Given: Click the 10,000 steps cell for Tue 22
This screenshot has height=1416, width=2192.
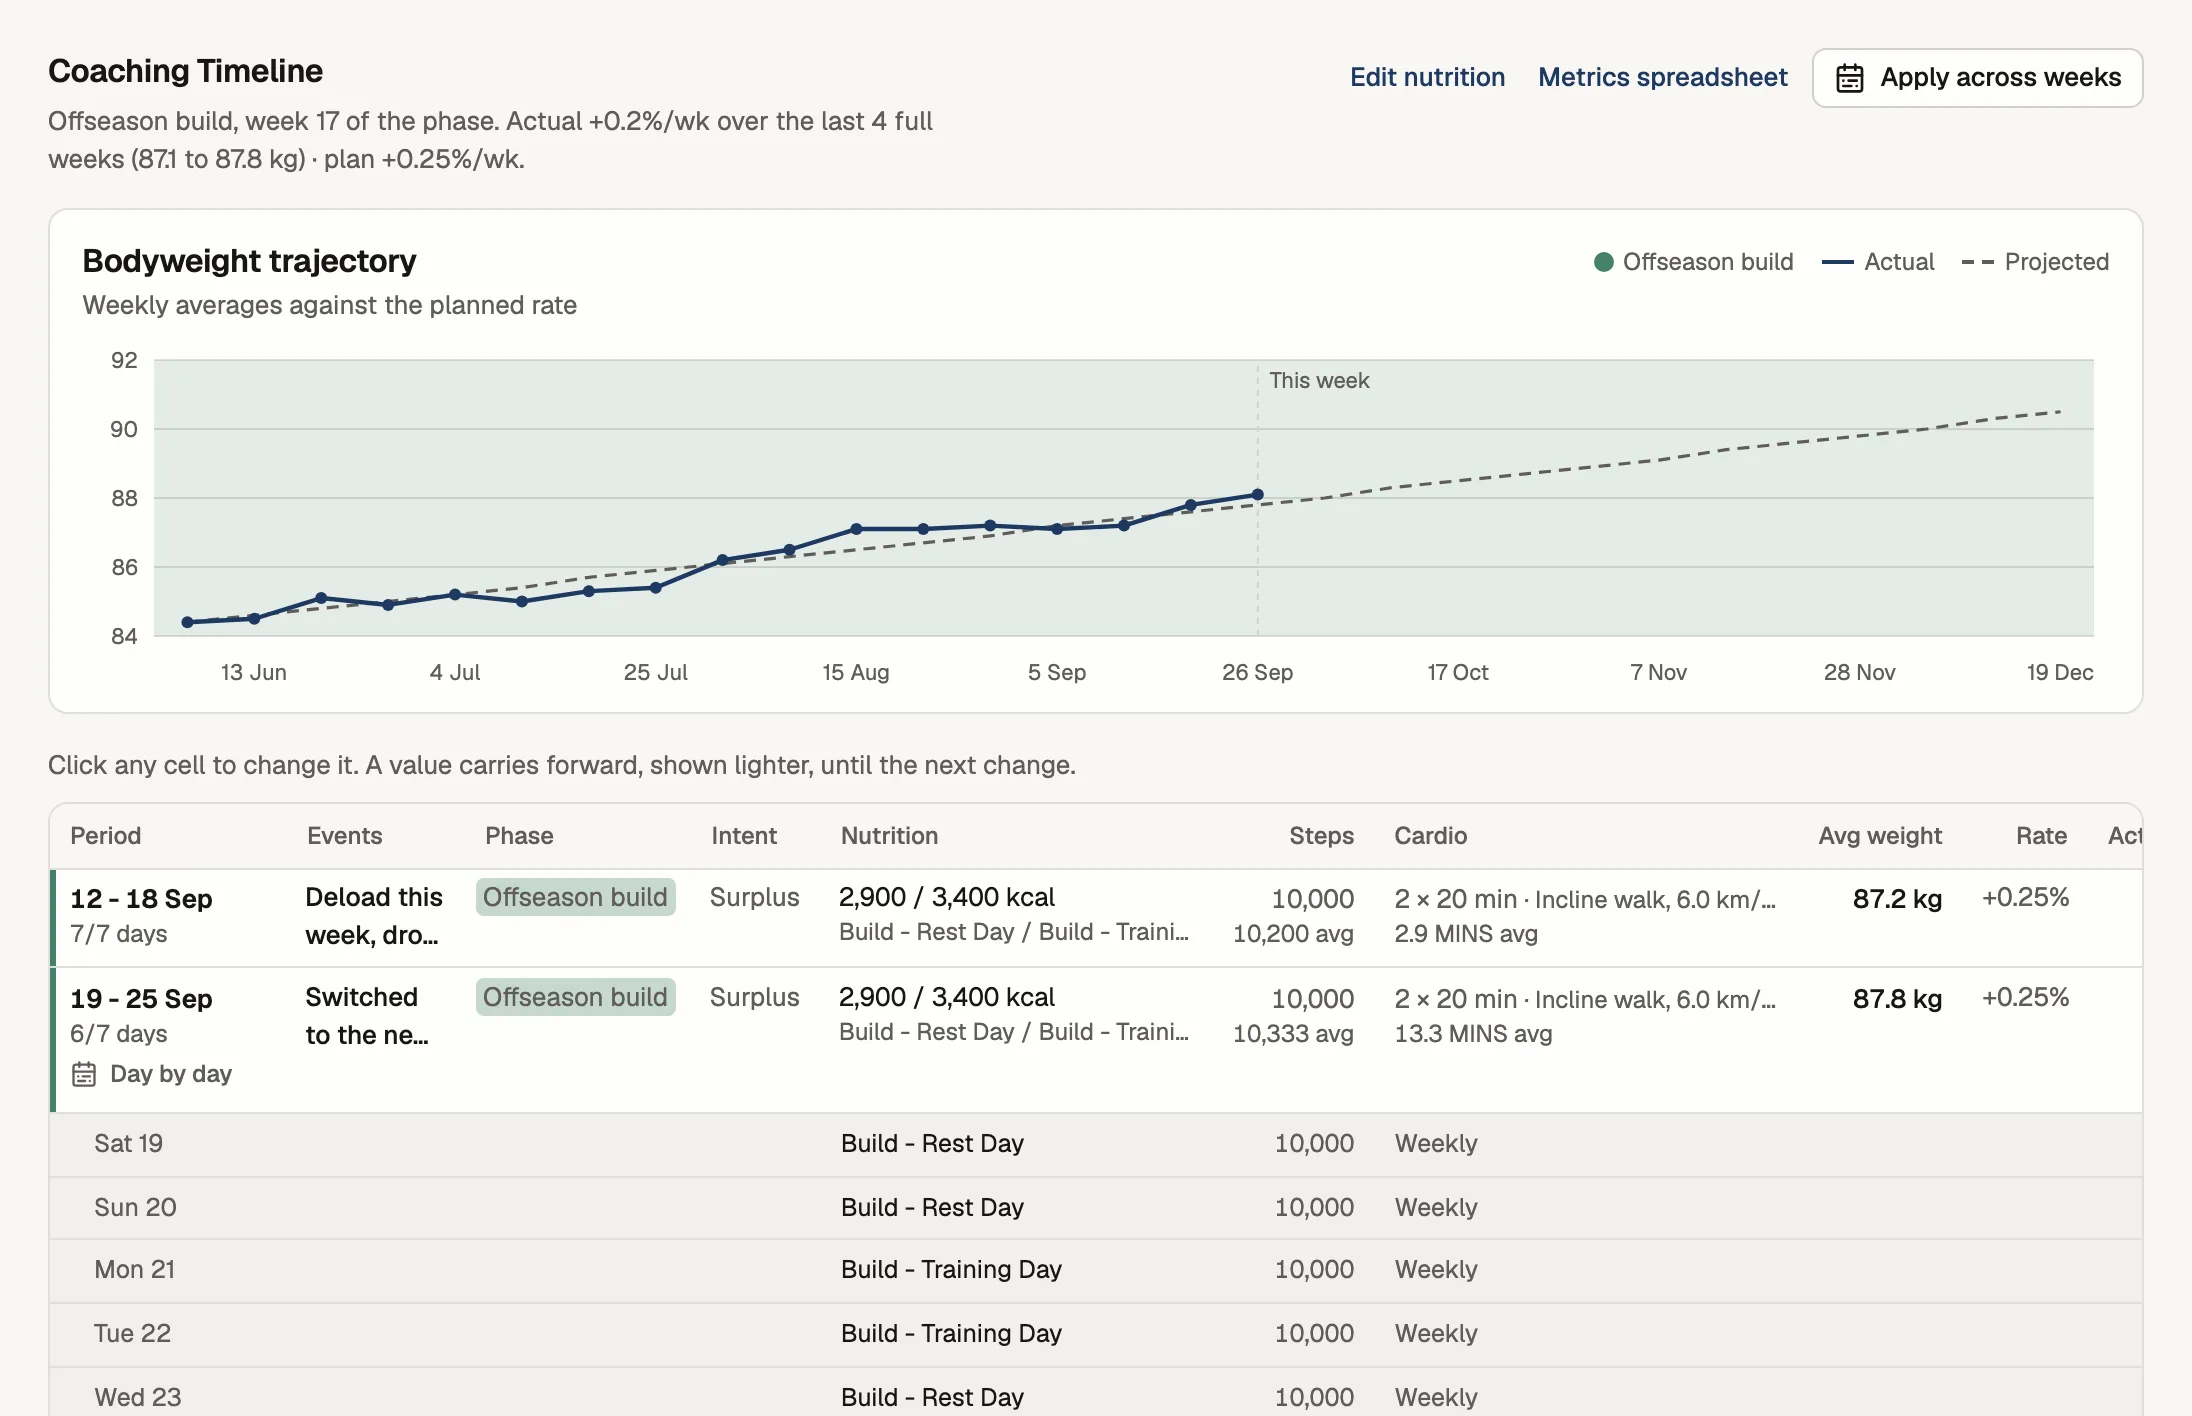Looking at the screenshot, I should tap(1314, 1333).
